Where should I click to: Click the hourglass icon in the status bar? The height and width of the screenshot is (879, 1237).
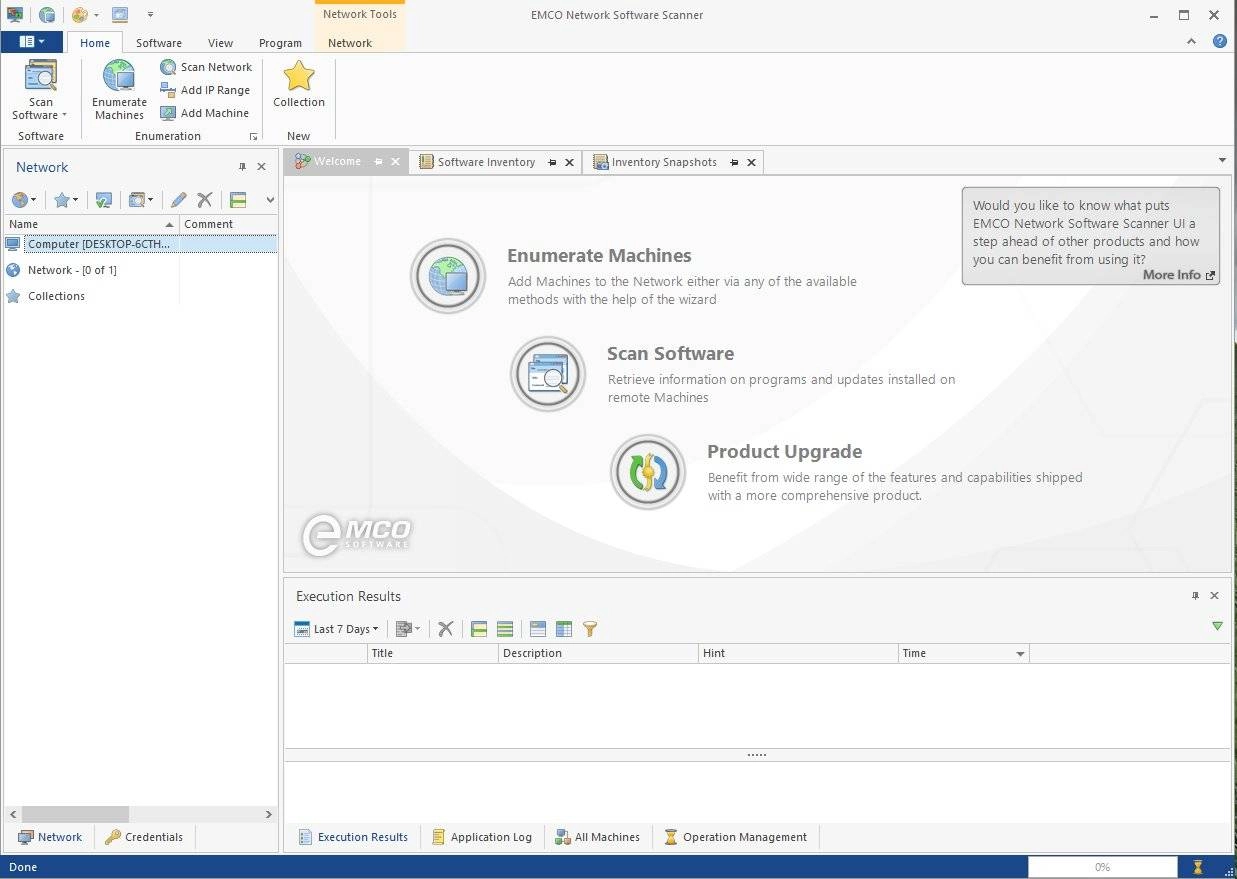(x=1198, y=867)
